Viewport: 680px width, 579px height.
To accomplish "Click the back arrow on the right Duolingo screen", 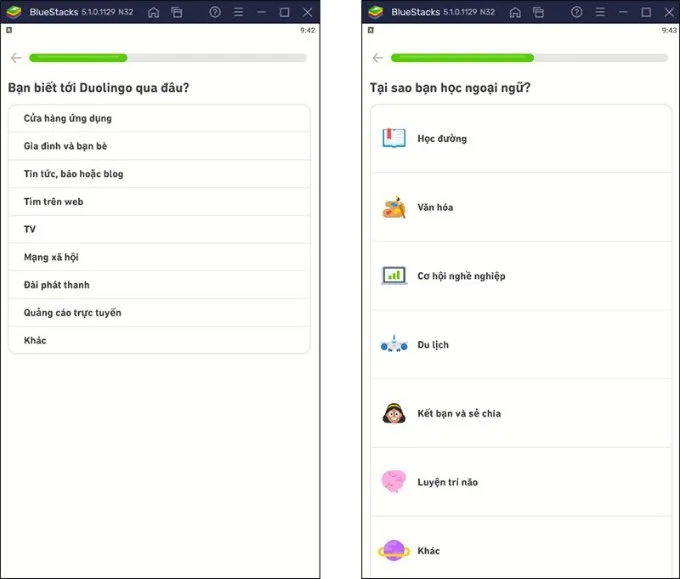I will click(x=378, y=58).
